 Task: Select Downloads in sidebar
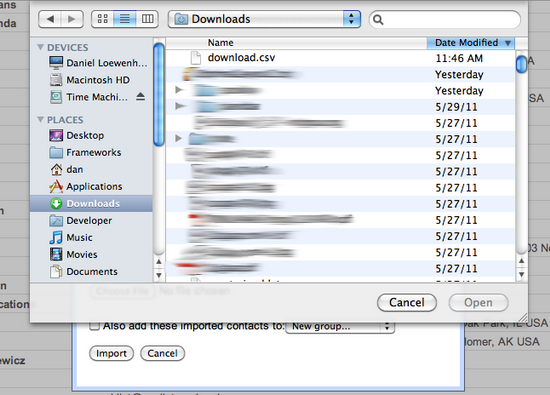[92, 203]
